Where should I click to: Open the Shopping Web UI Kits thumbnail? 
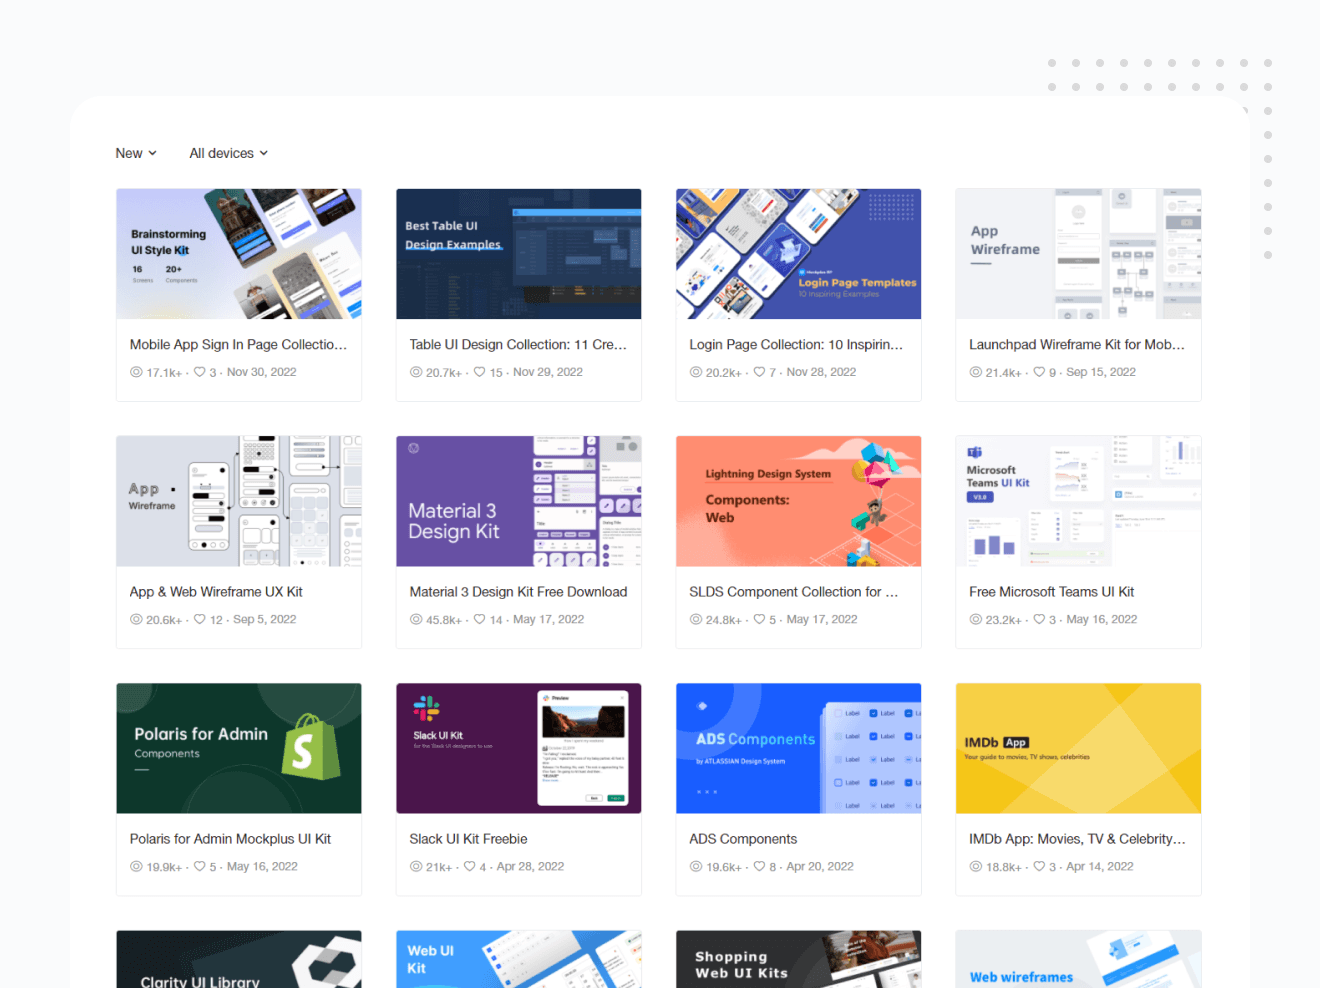(798, 959)
